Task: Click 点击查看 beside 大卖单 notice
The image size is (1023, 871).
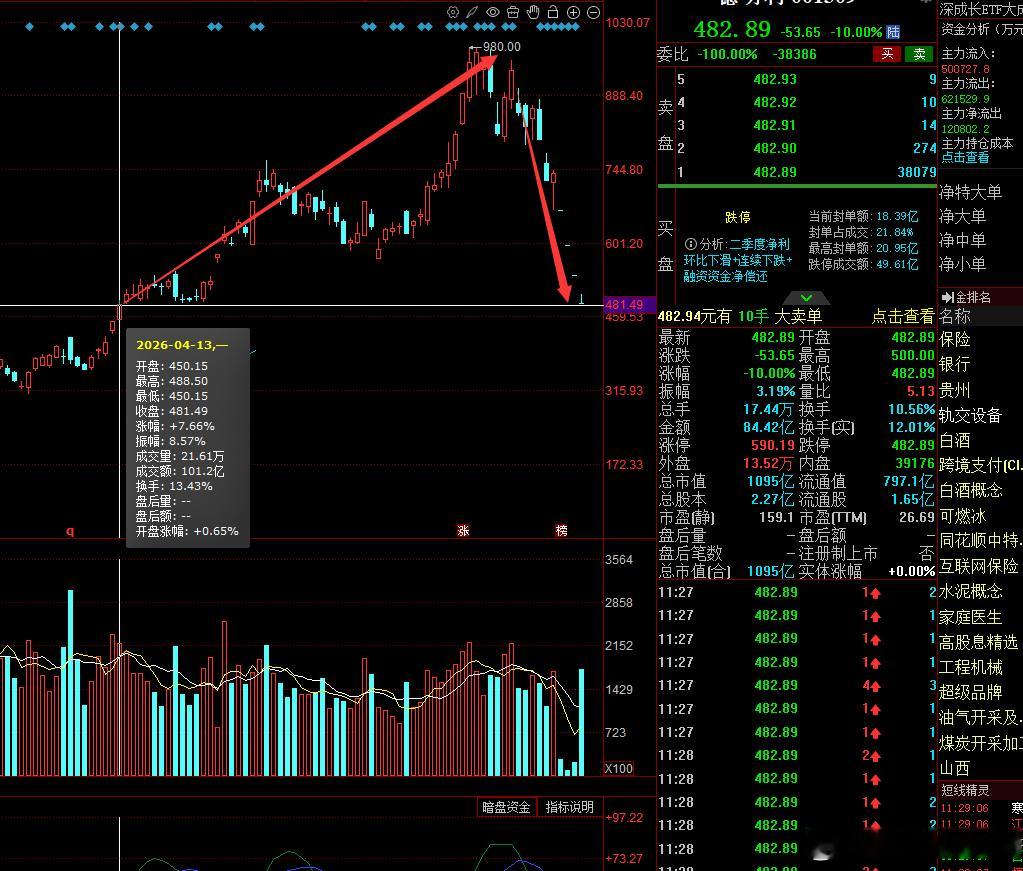Action: pos(903,316)
